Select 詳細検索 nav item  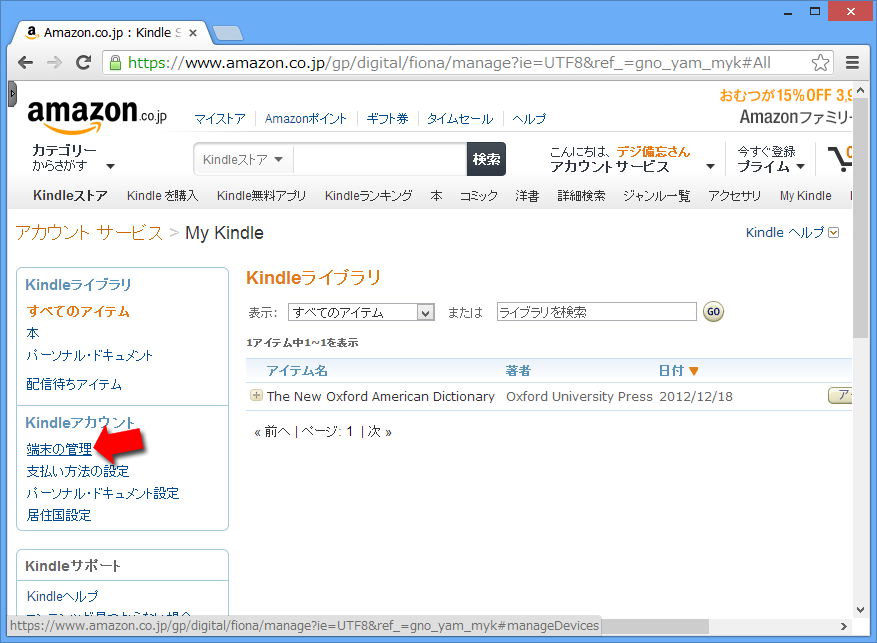[581, 195]
